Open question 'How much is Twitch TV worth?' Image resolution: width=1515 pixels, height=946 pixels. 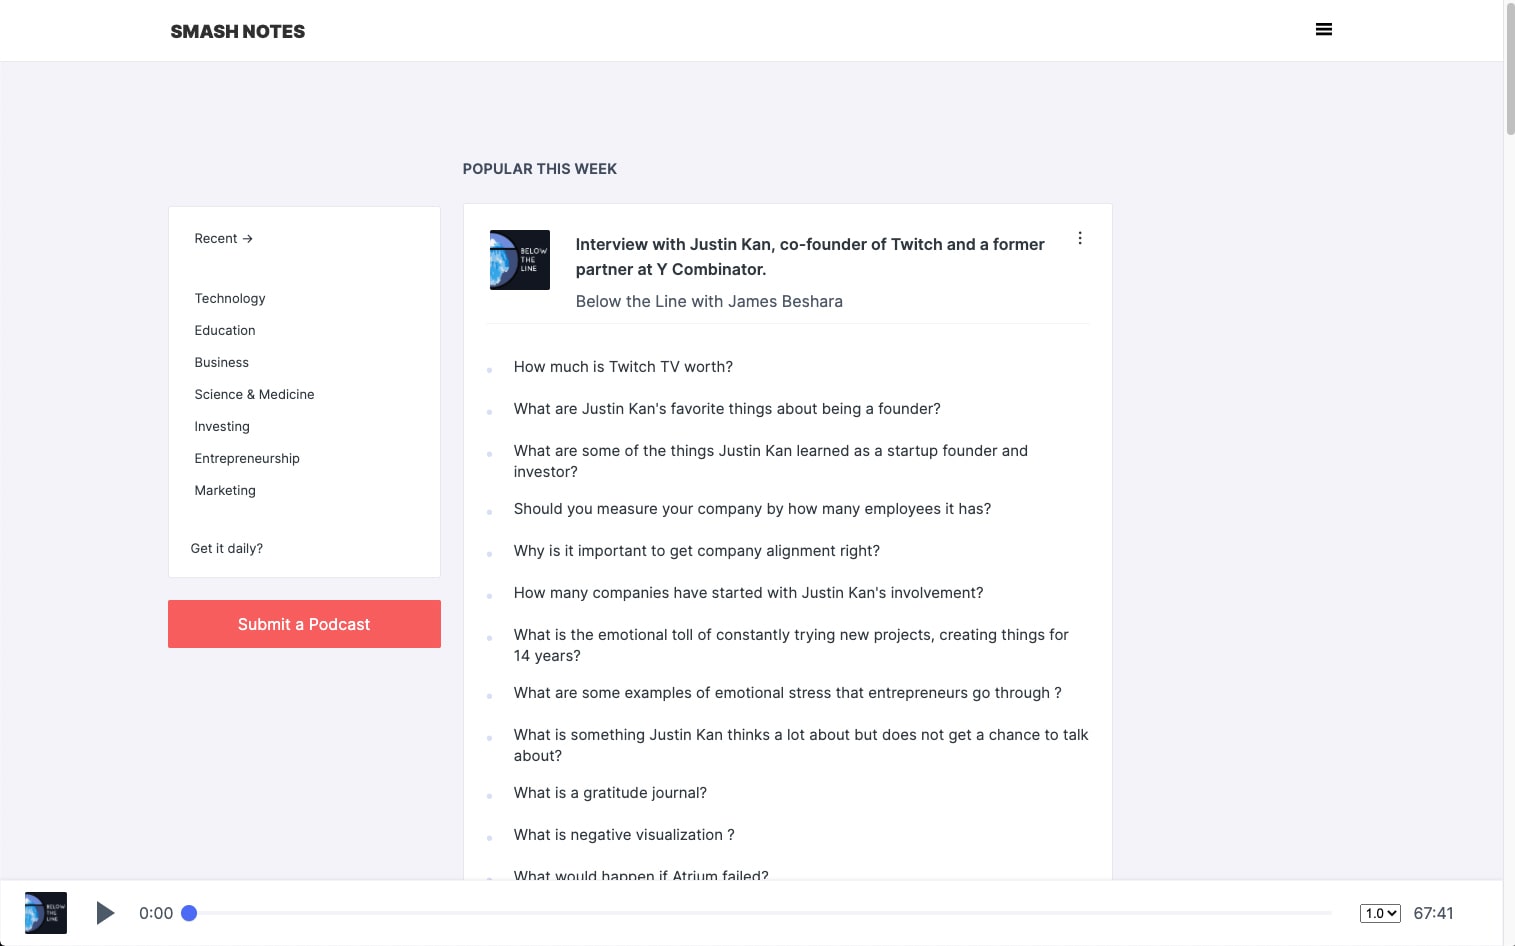623,367
